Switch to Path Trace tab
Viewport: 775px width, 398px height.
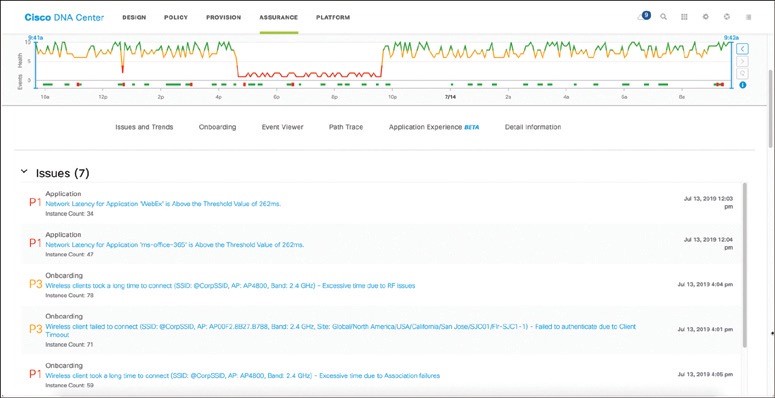click(x=346, y=127)
